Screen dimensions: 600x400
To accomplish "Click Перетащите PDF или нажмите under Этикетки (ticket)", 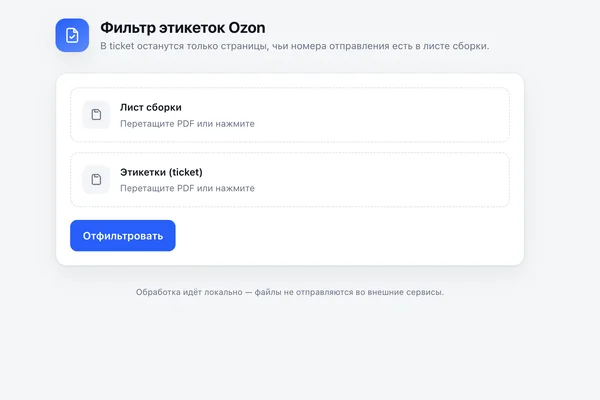I will pyautogui.click(x=188, y=188).
